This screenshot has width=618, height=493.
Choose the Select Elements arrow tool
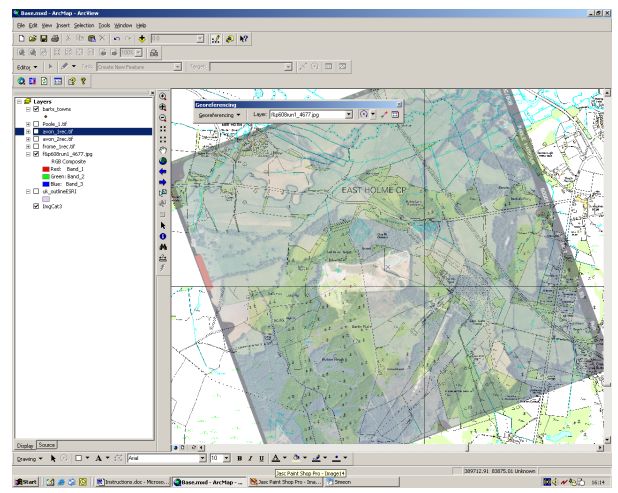coord(163,225)
